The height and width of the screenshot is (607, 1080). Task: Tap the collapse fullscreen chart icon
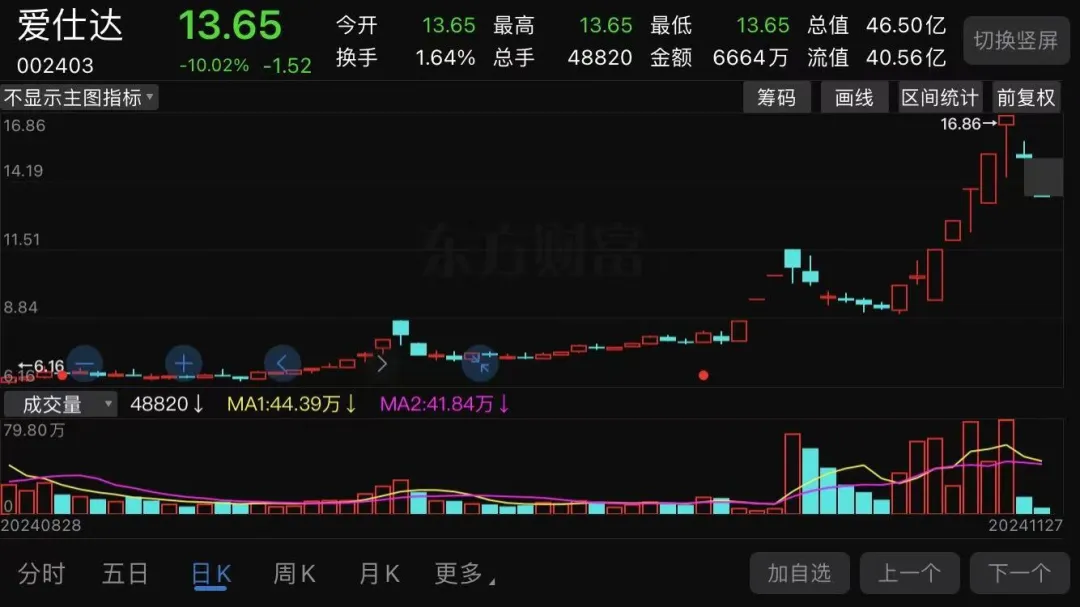(x=480, y=363)
